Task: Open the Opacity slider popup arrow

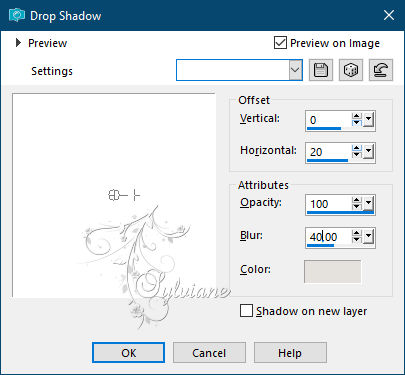Action: 368,204
